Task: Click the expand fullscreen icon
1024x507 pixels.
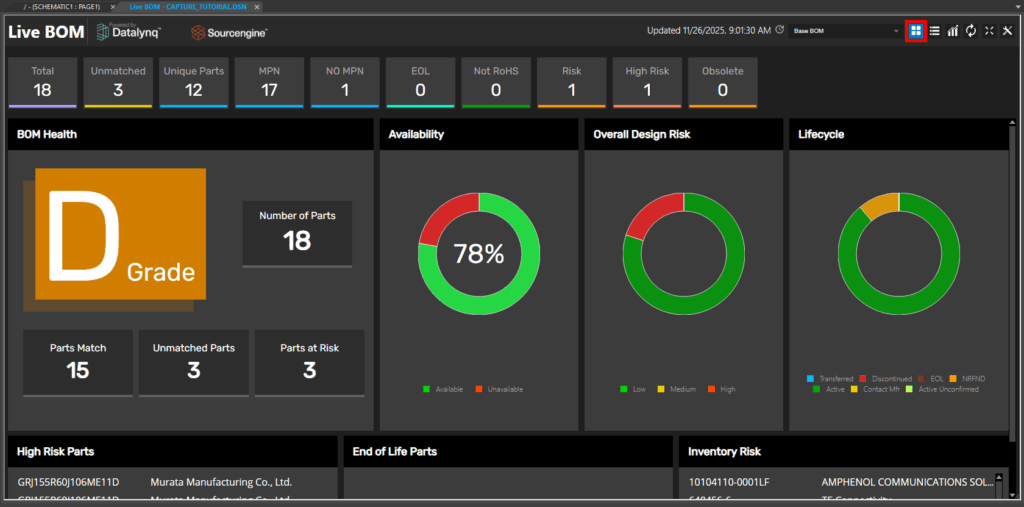Action: (x=989, y=31)
